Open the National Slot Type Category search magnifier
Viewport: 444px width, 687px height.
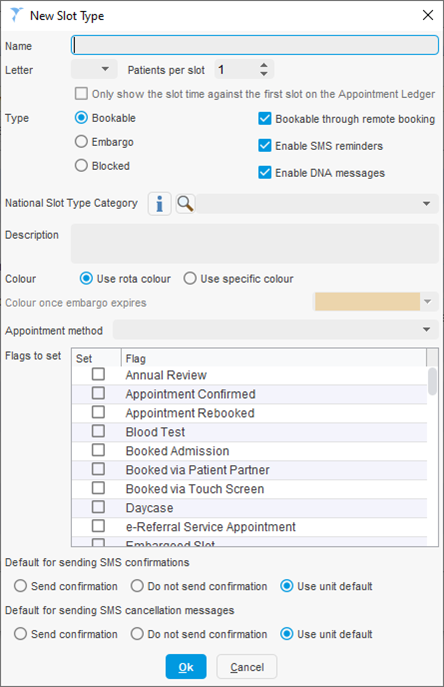pyautogui.click(x=185, y=204)
